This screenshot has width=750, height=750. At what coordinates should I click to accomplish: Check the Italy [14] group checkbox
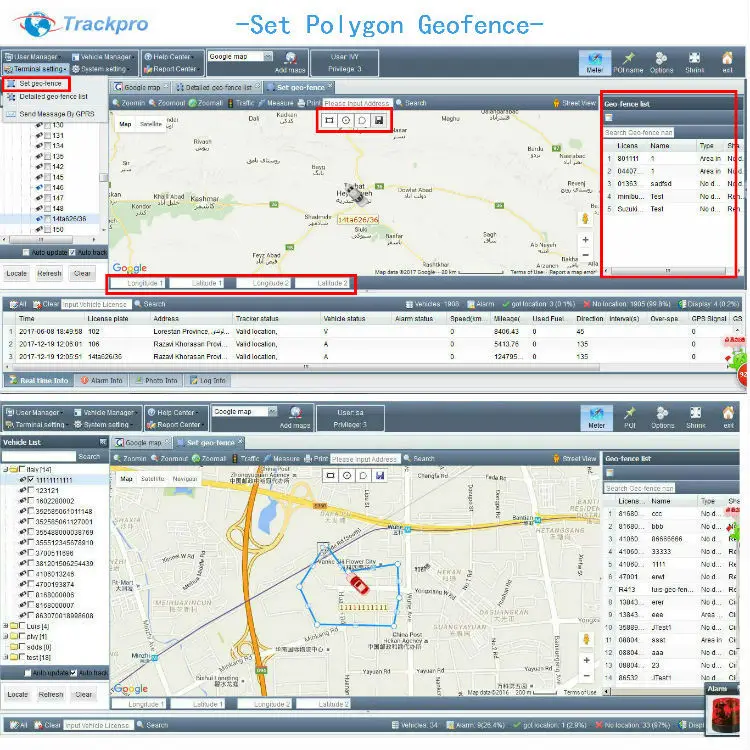point(22,469)
